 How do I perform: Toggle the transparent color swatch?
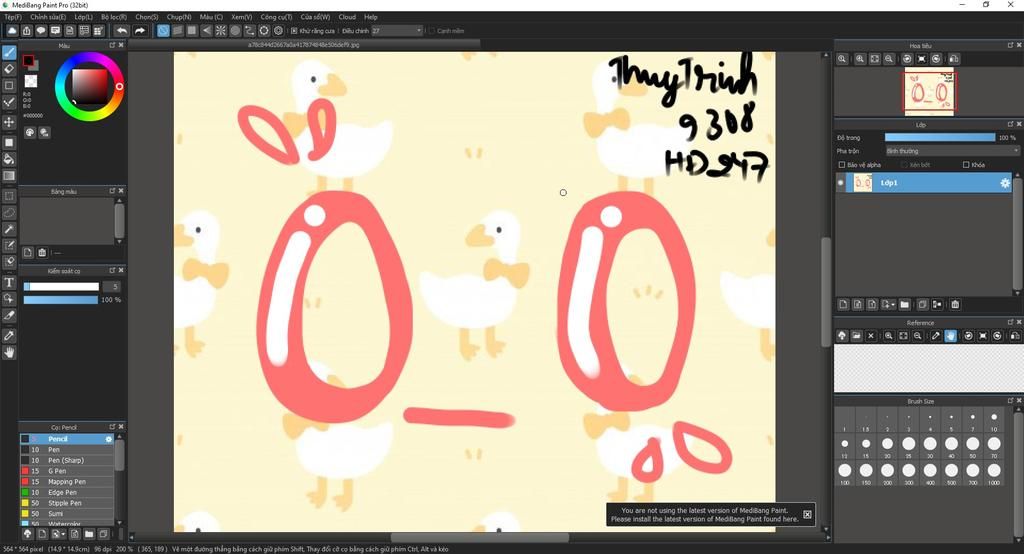(31, 81)
